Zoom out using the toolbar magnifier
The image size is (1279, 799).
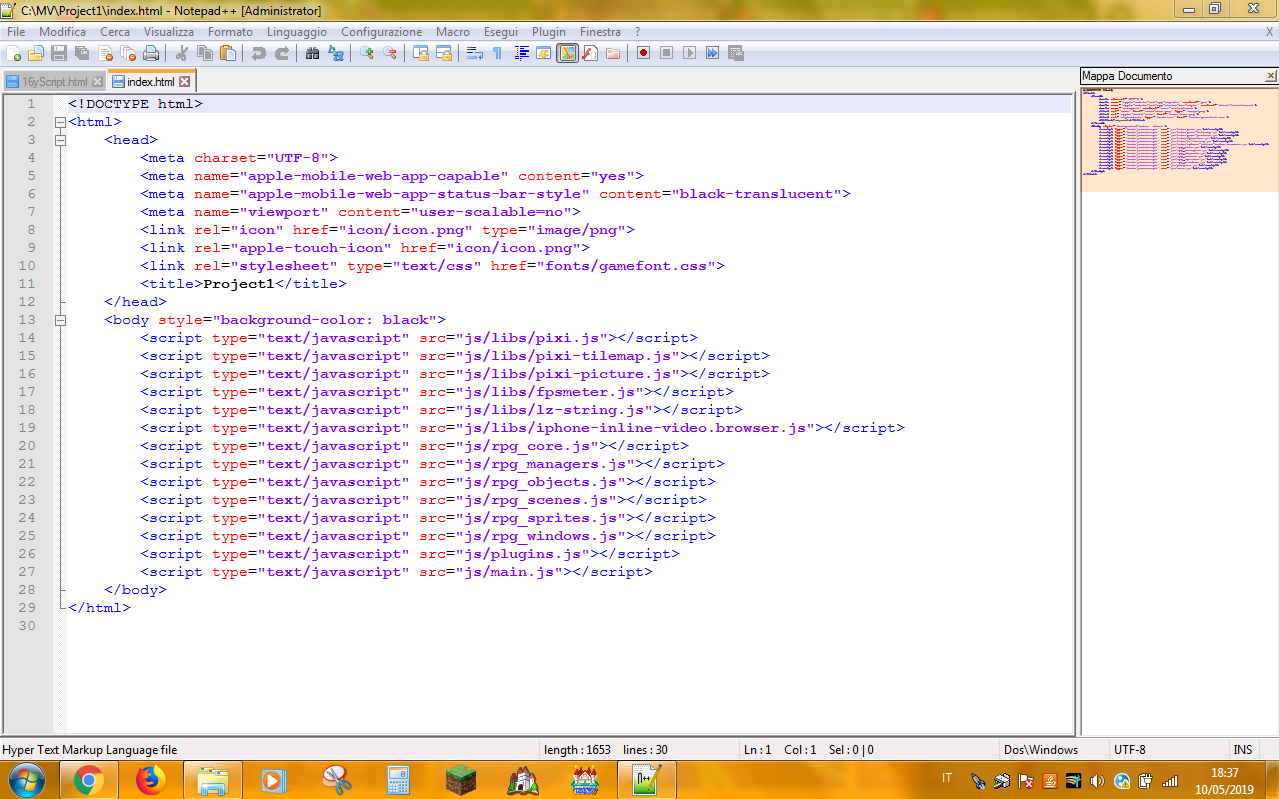390,53
